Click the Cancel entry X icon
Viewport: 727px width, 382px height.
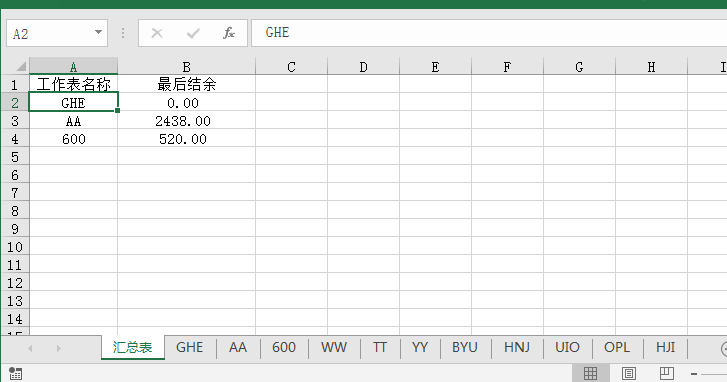pos(157,33)
